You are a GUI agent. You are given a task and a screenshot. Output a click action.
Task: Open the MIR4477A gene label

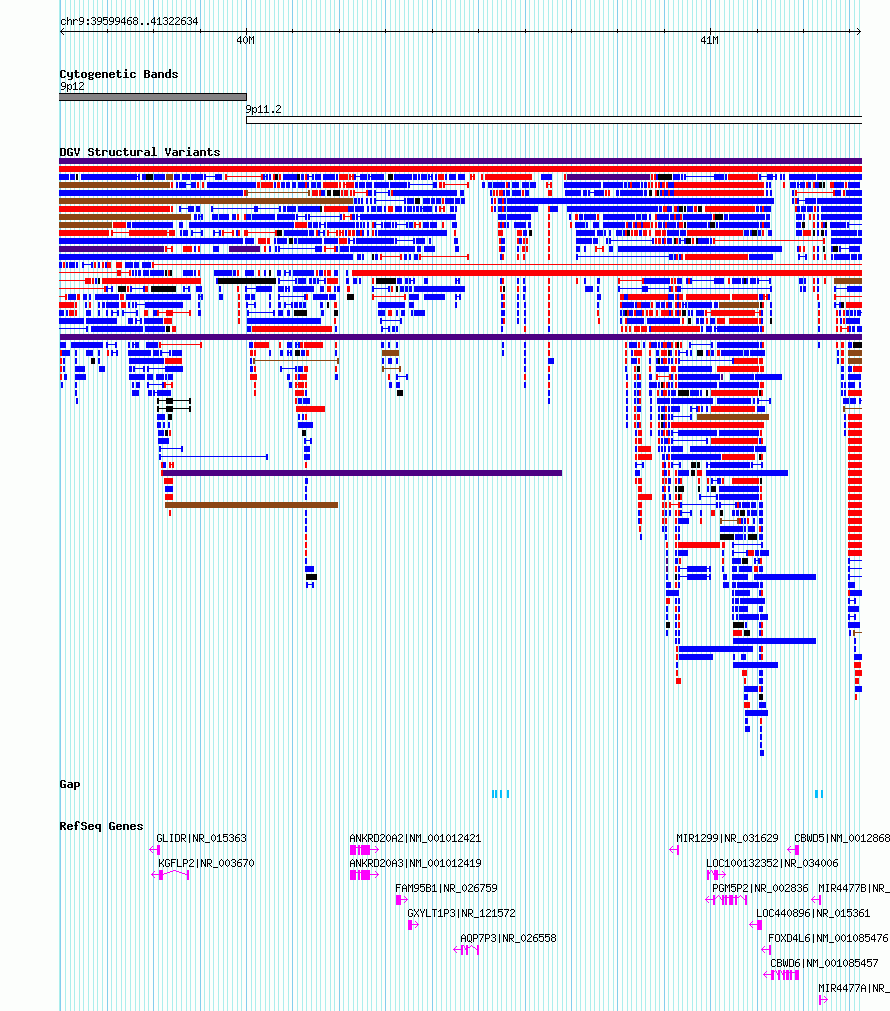tap(854, 988)
